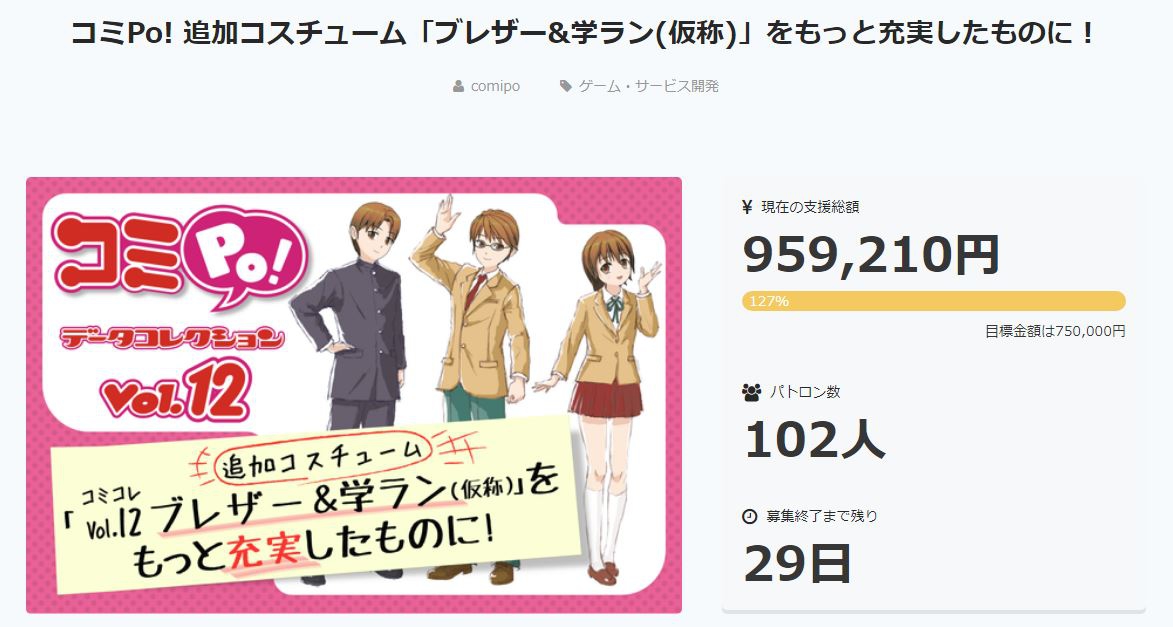Click the tag icon before ゲーム・サービス開発
Screen dimensions: 1173x627
[x=566, y=86]
